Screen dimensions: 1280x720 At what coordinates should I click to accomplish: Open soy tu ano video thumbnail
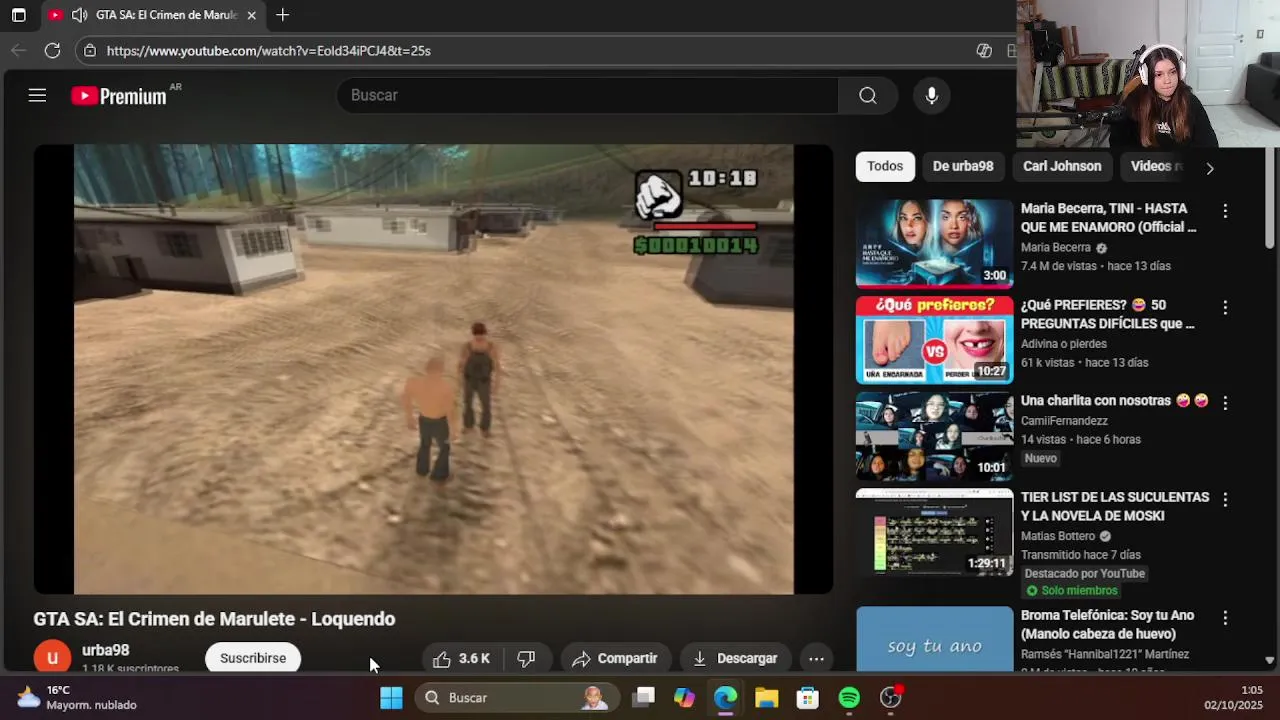(934, 639)
